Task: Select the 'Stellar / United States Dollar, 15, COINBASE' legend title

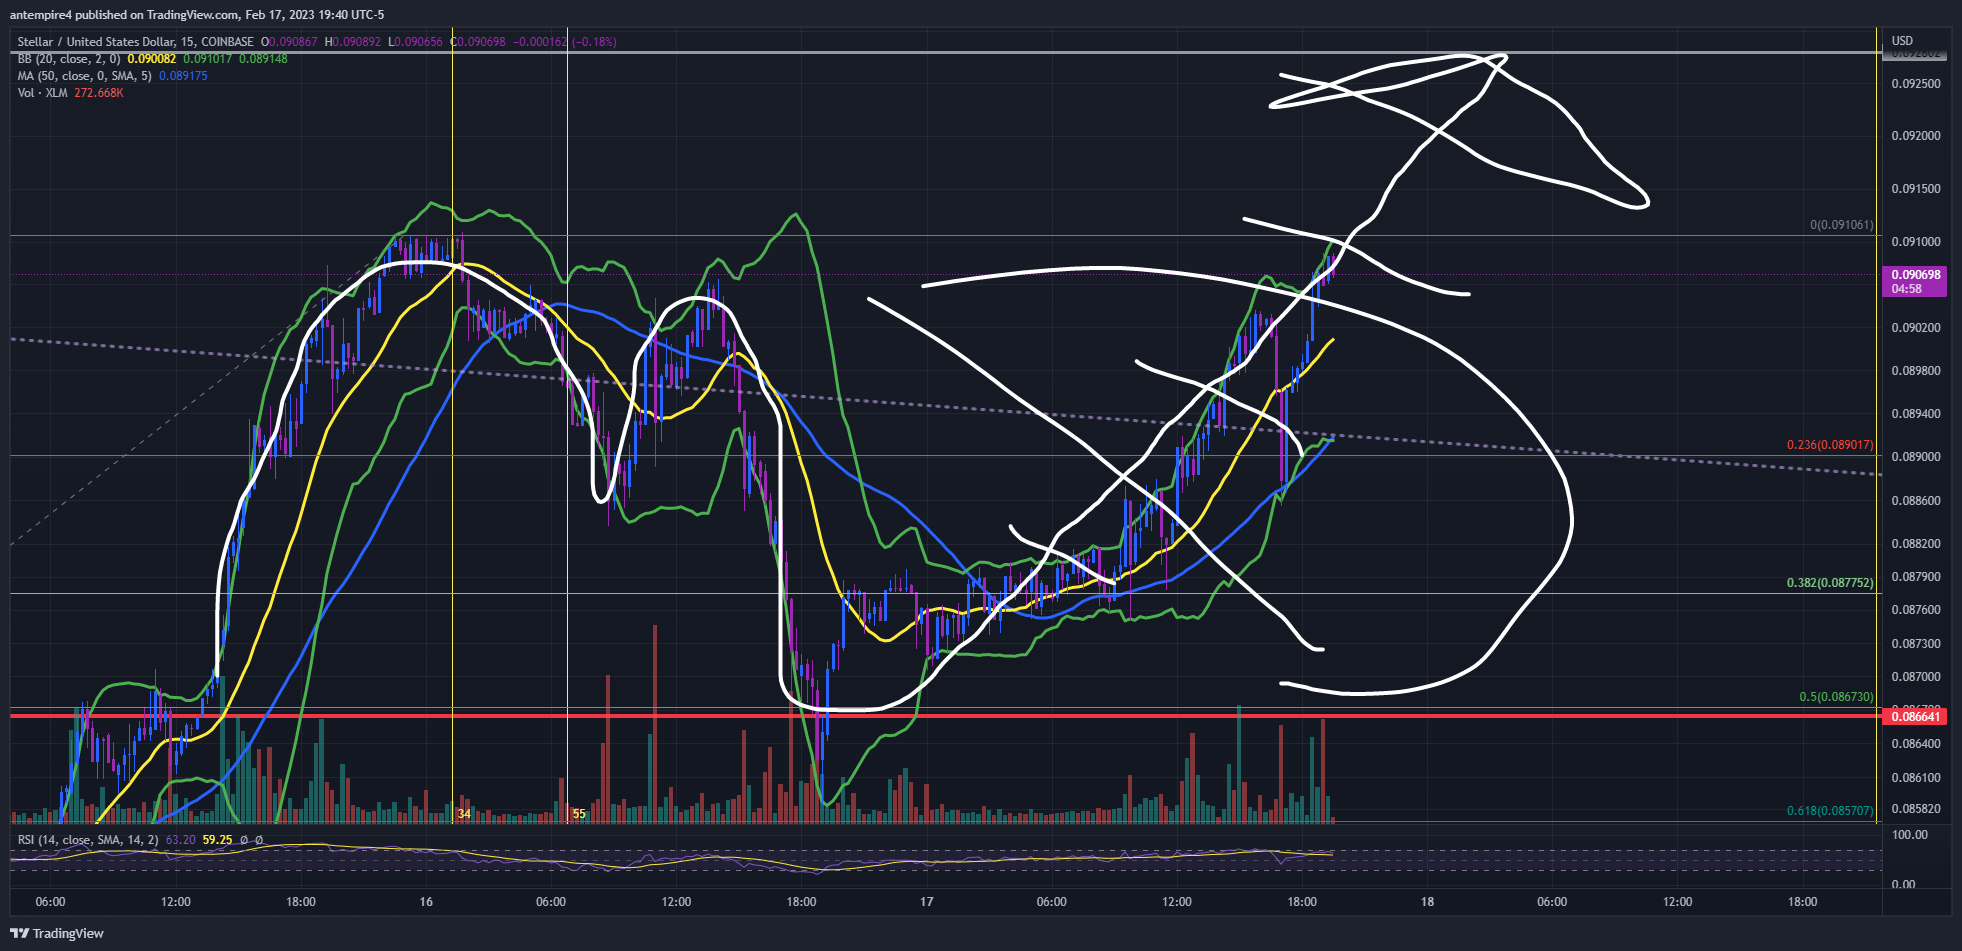Action: (x=136, y=42)
